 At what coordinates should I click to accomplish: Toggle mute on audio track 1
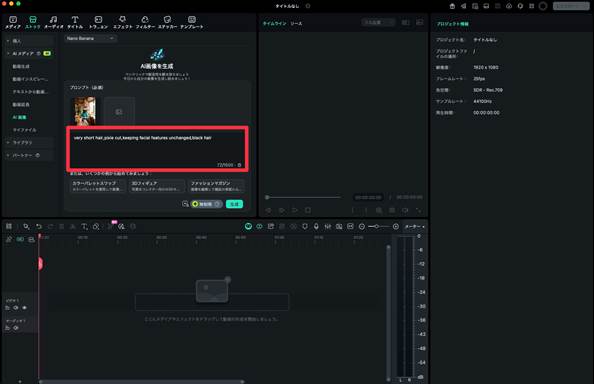coord(16,328)
